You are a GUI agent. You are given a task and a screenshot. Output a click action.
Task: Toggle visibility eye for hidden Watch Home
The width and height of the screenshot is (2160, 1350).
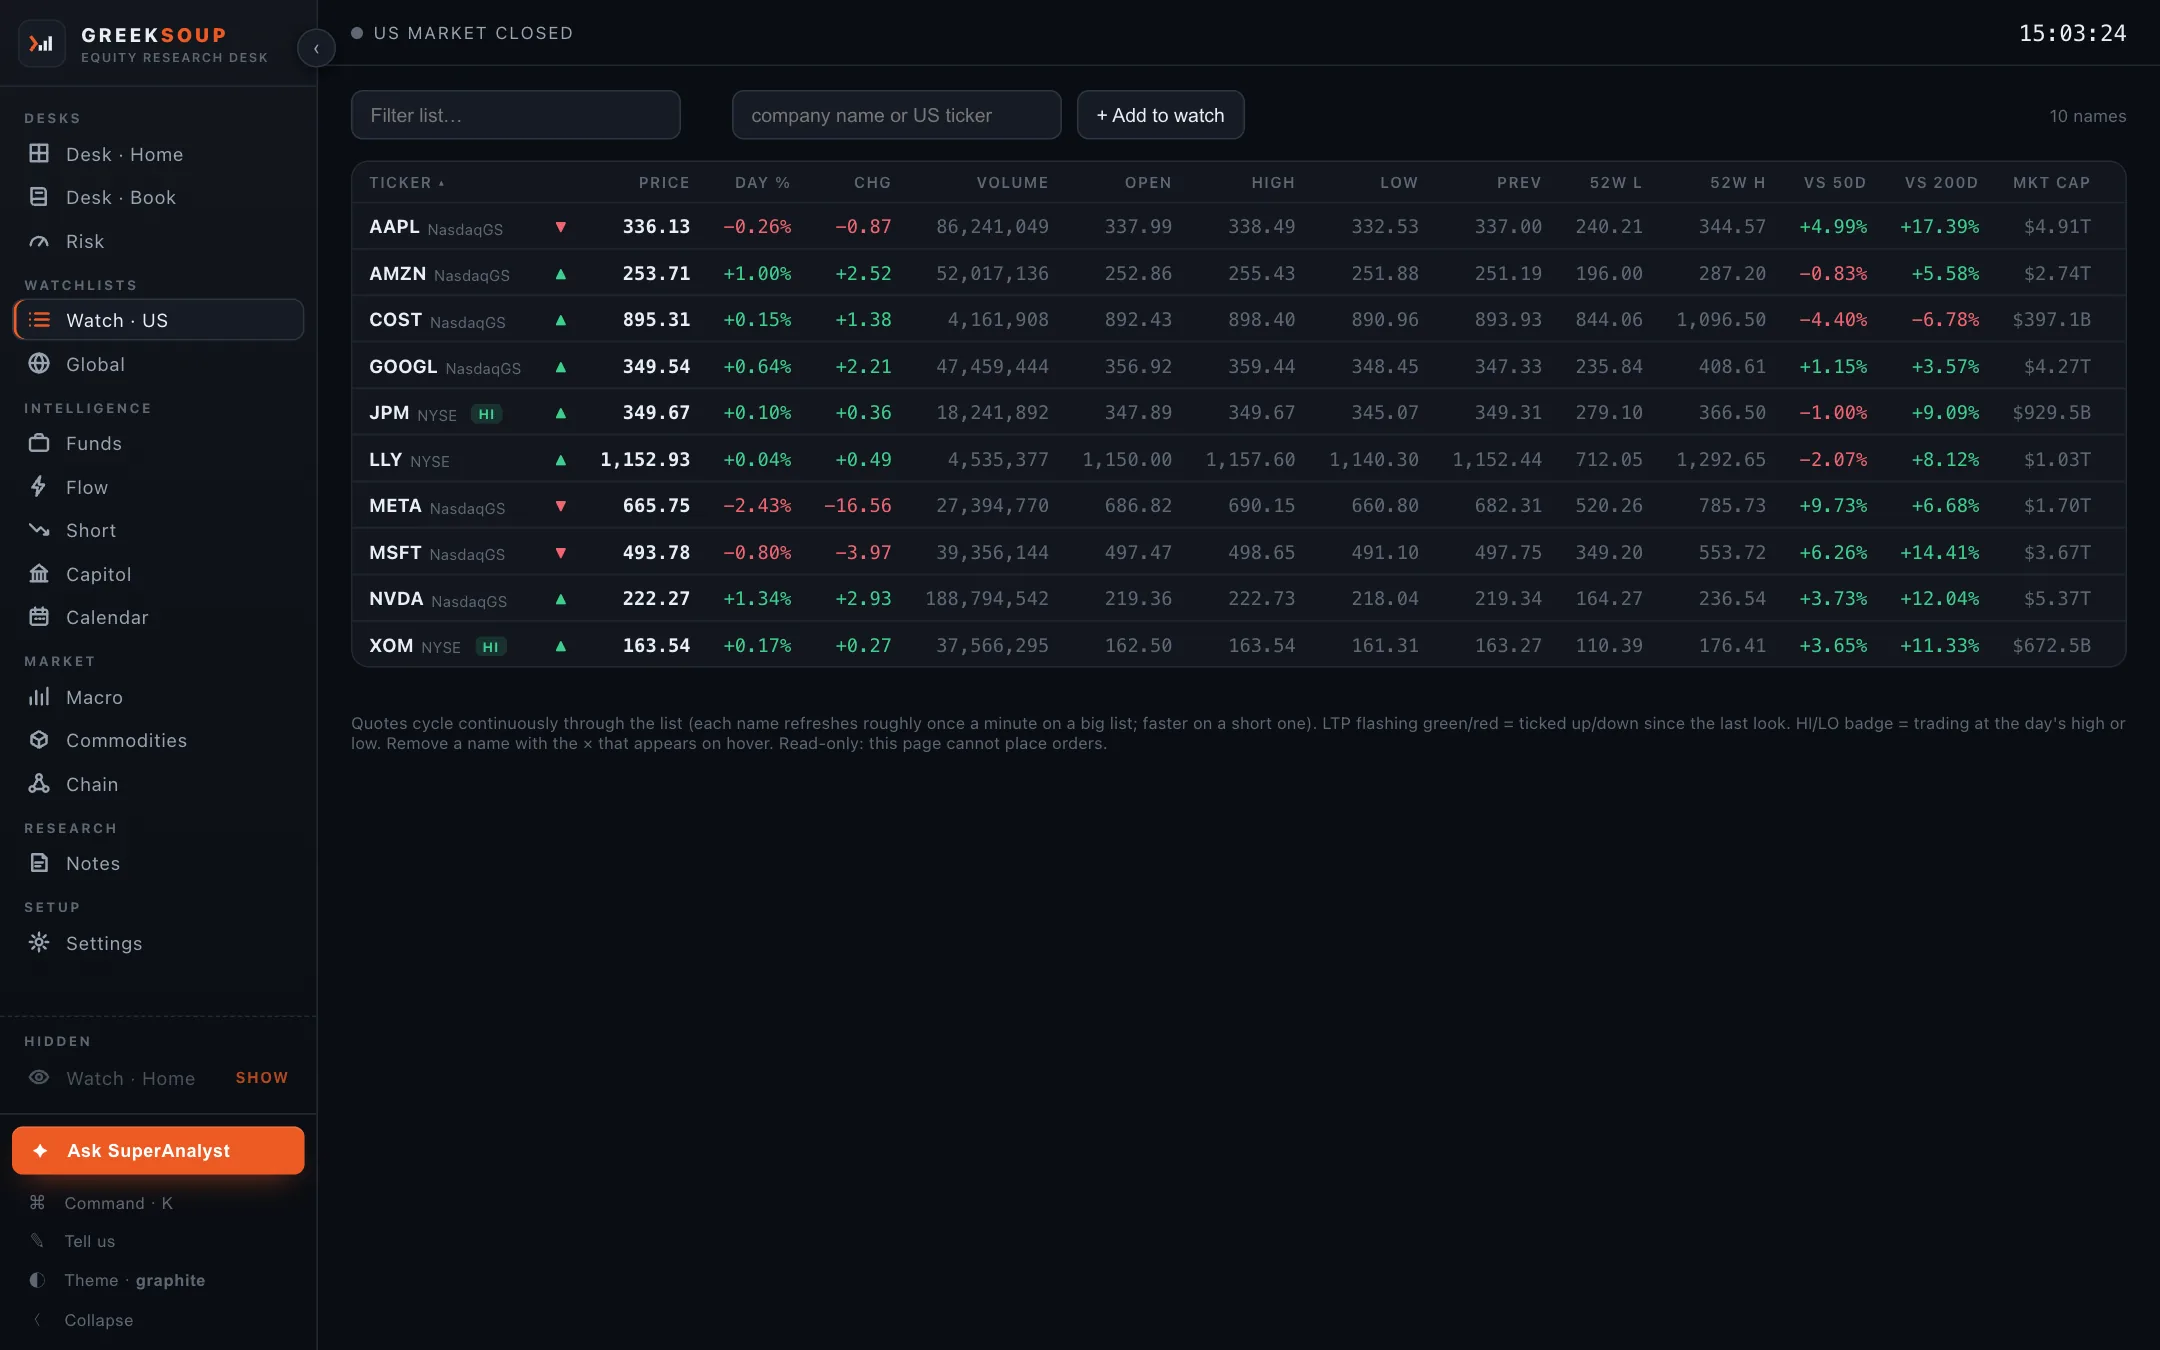[39, 1077]
